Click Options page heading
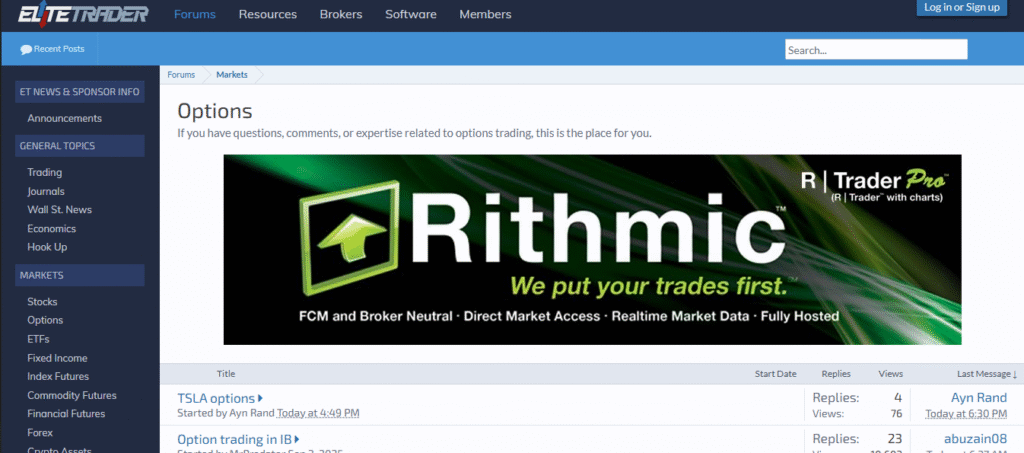This screenshot has height=453, width=1024. tap(215, 111)
